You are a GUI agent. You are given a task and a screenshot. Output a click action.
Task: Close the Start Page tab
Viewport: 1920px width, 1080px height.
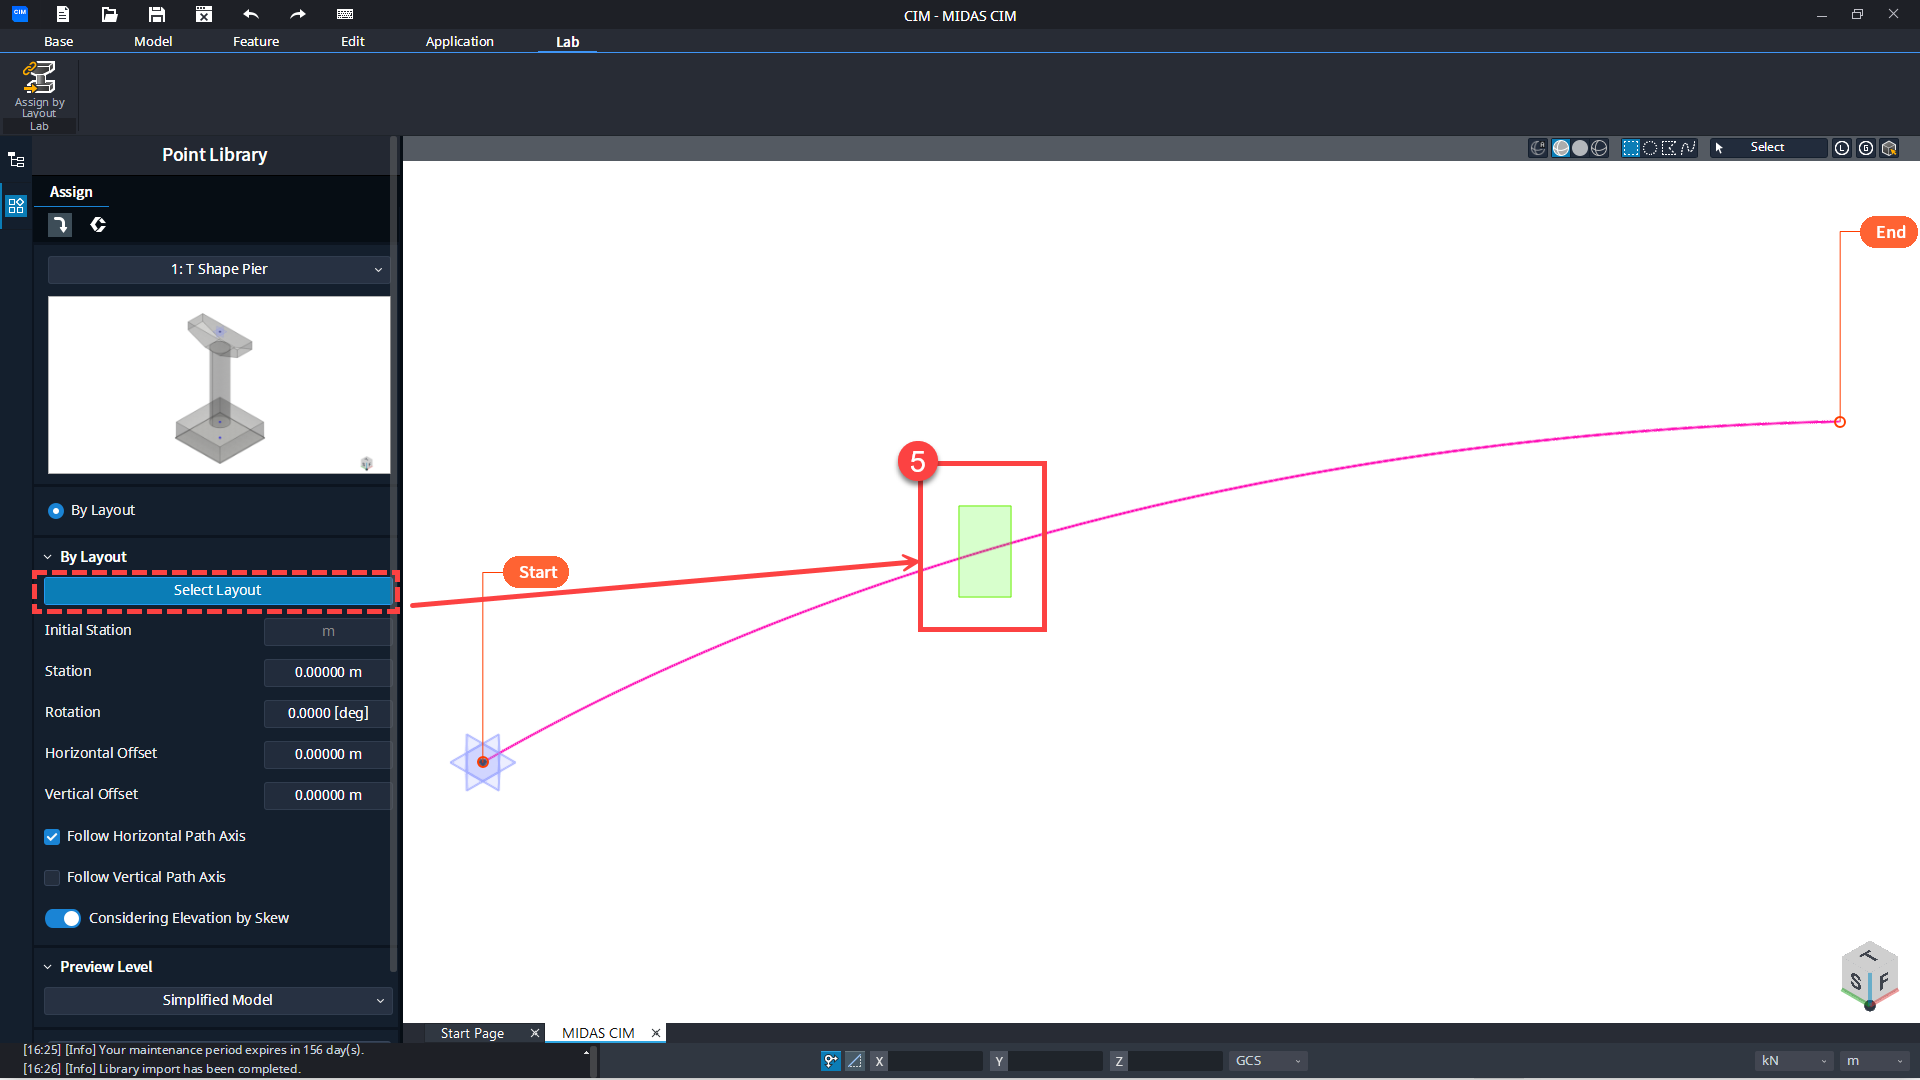534,1033
